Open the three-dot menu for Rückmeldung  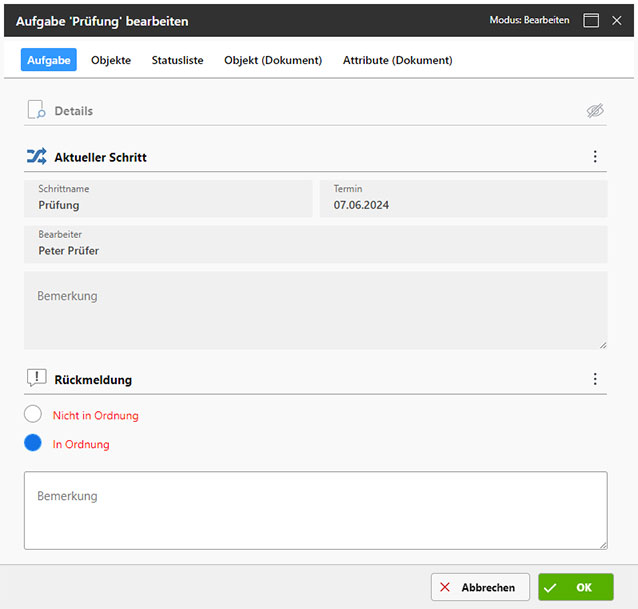(x=595, y=379)
